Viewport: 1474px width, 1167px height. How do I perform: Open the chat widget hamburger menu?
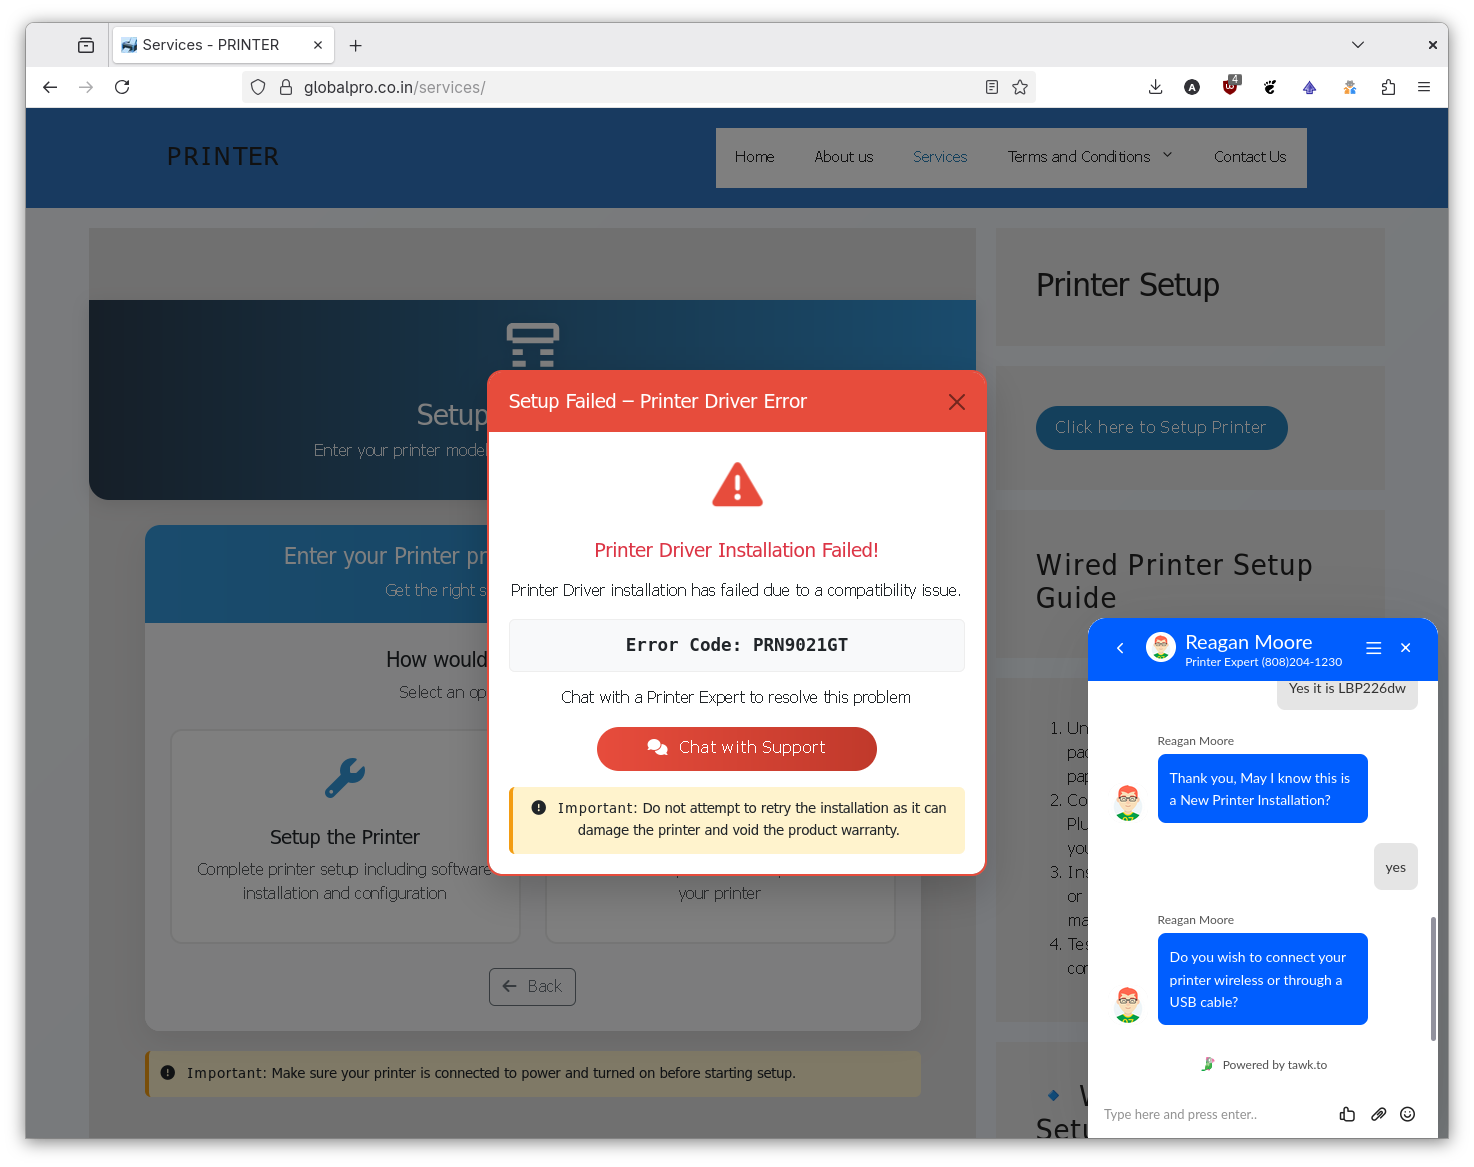(1374, 648)
